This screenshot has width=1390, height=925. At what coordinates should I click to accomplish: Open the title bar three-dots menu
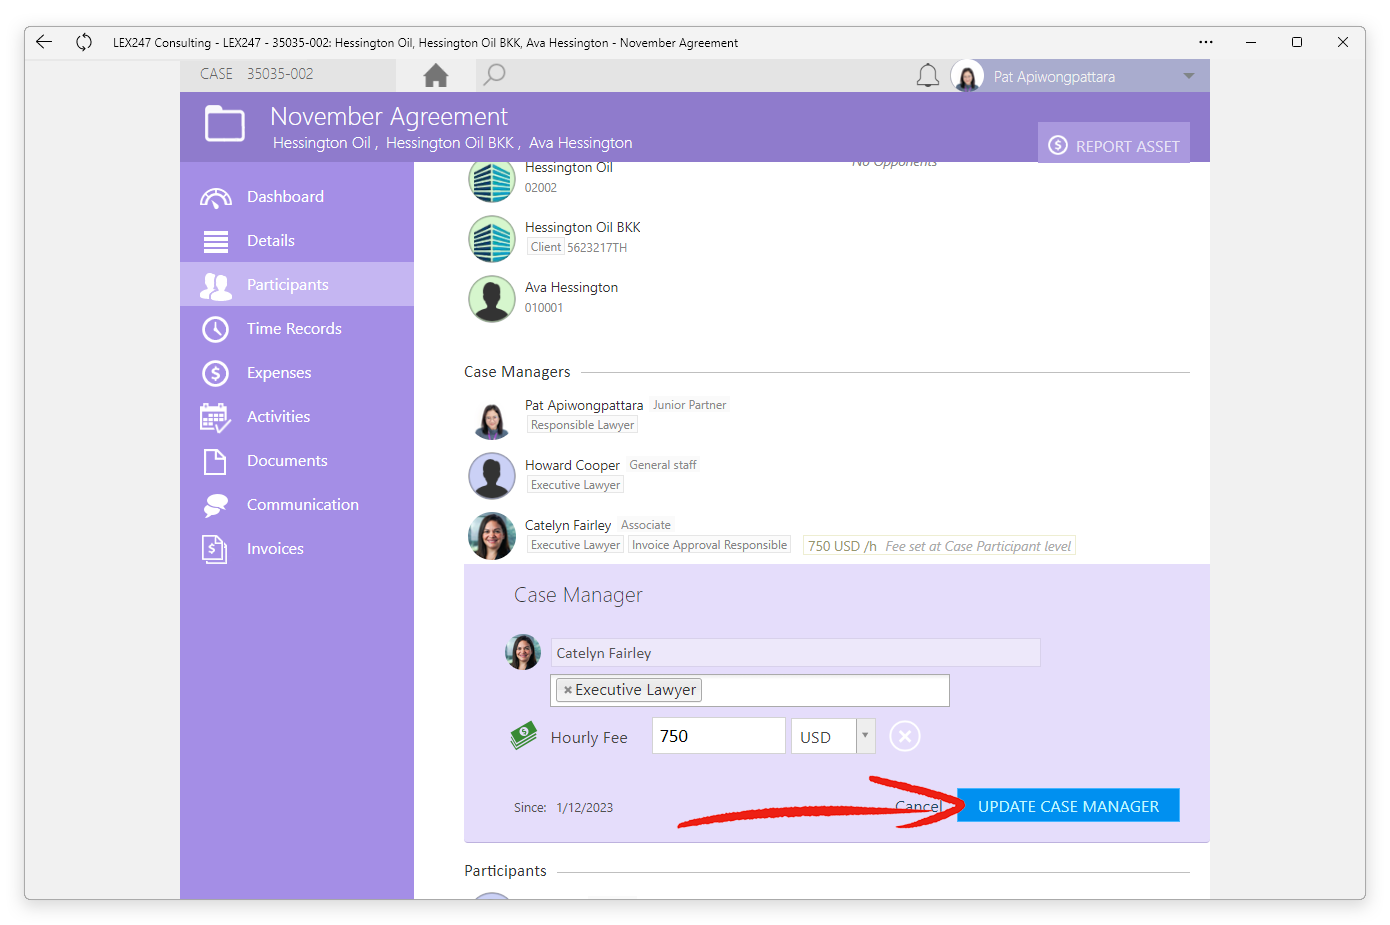(x=1206, y=42)
